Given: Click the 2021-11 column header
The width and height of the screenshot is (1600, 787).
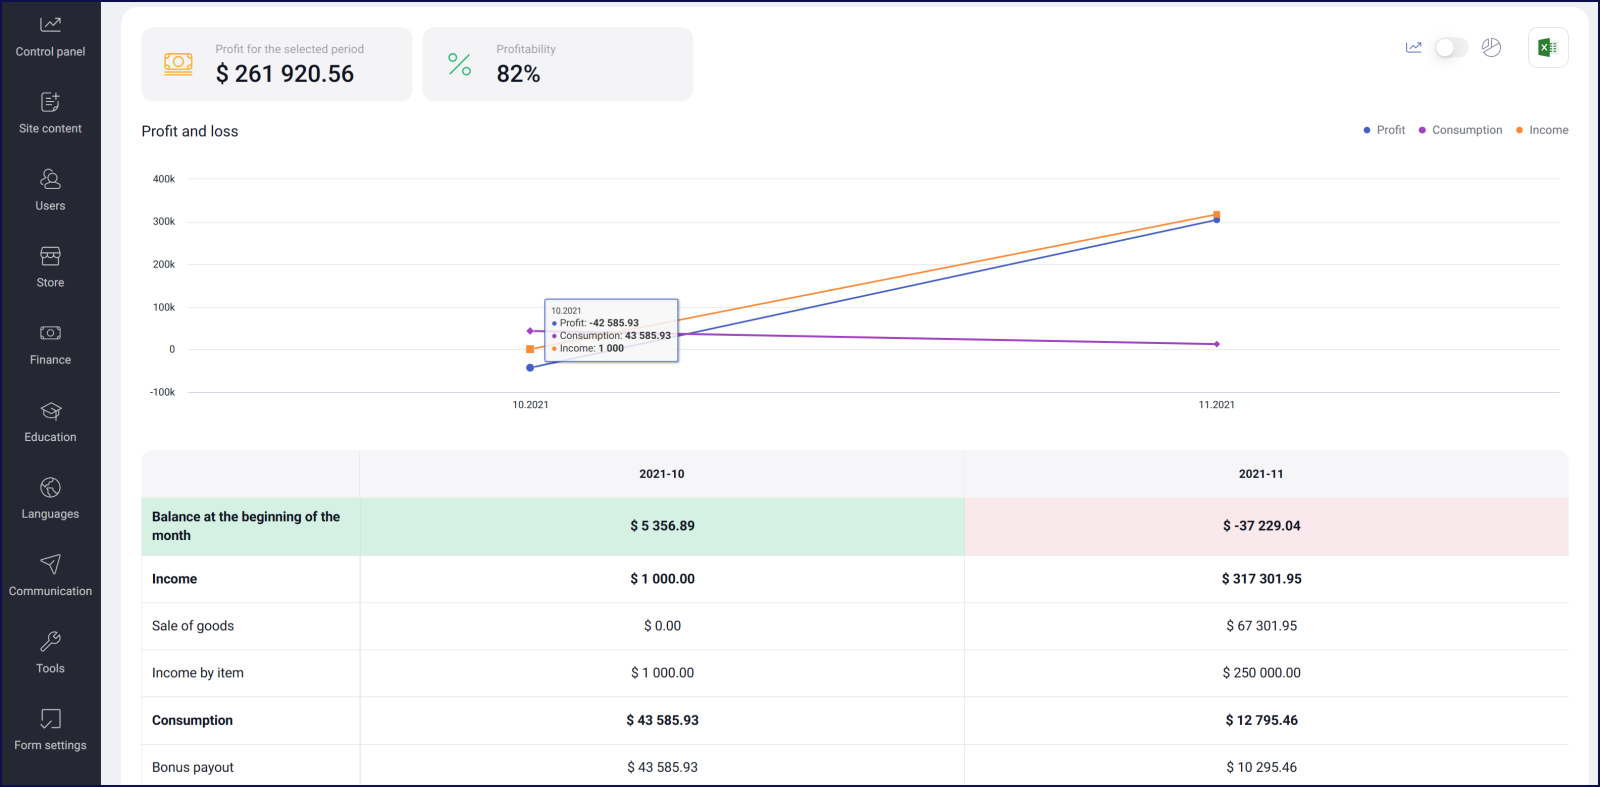Looking at the screenshot, I should [1261, 474].
